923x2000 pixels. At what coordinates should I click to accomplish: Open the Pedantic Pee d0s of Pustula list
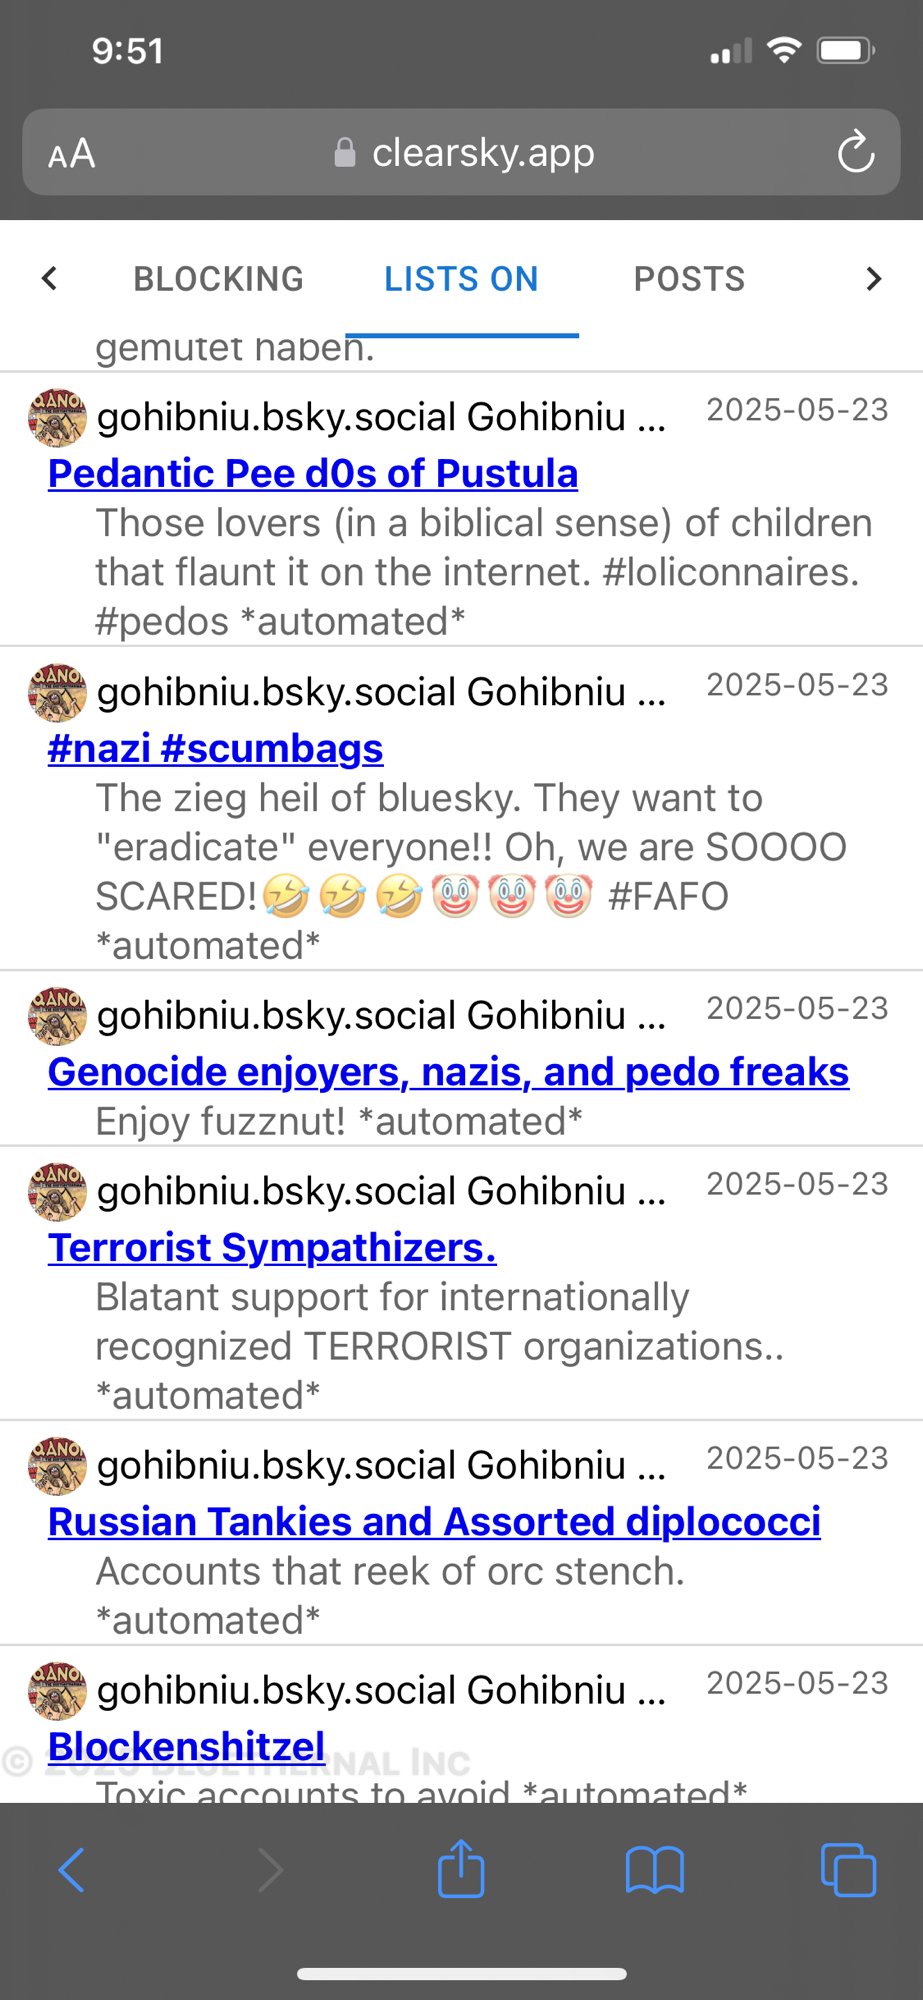click(x=313, y=473)
